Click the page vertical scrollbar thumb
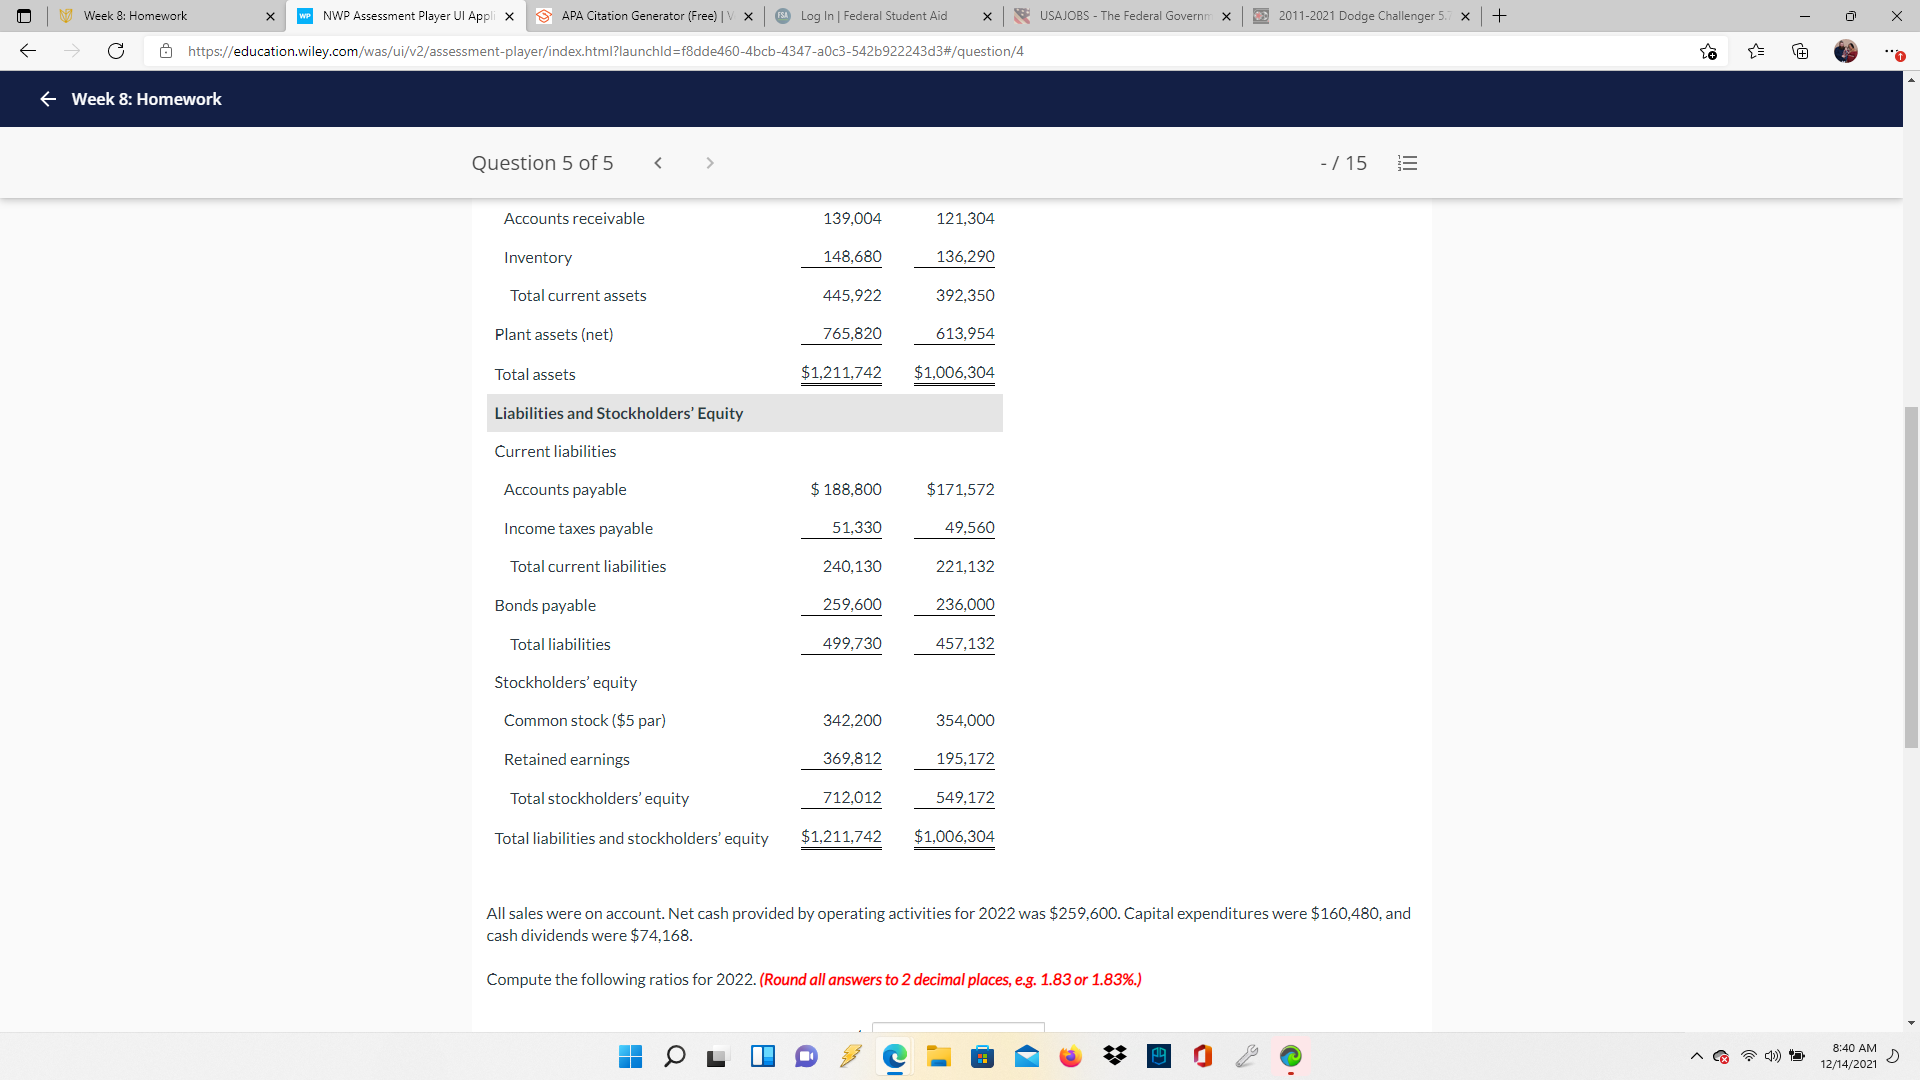This screenshot has width=1920, height=1080. point(1911,577)
